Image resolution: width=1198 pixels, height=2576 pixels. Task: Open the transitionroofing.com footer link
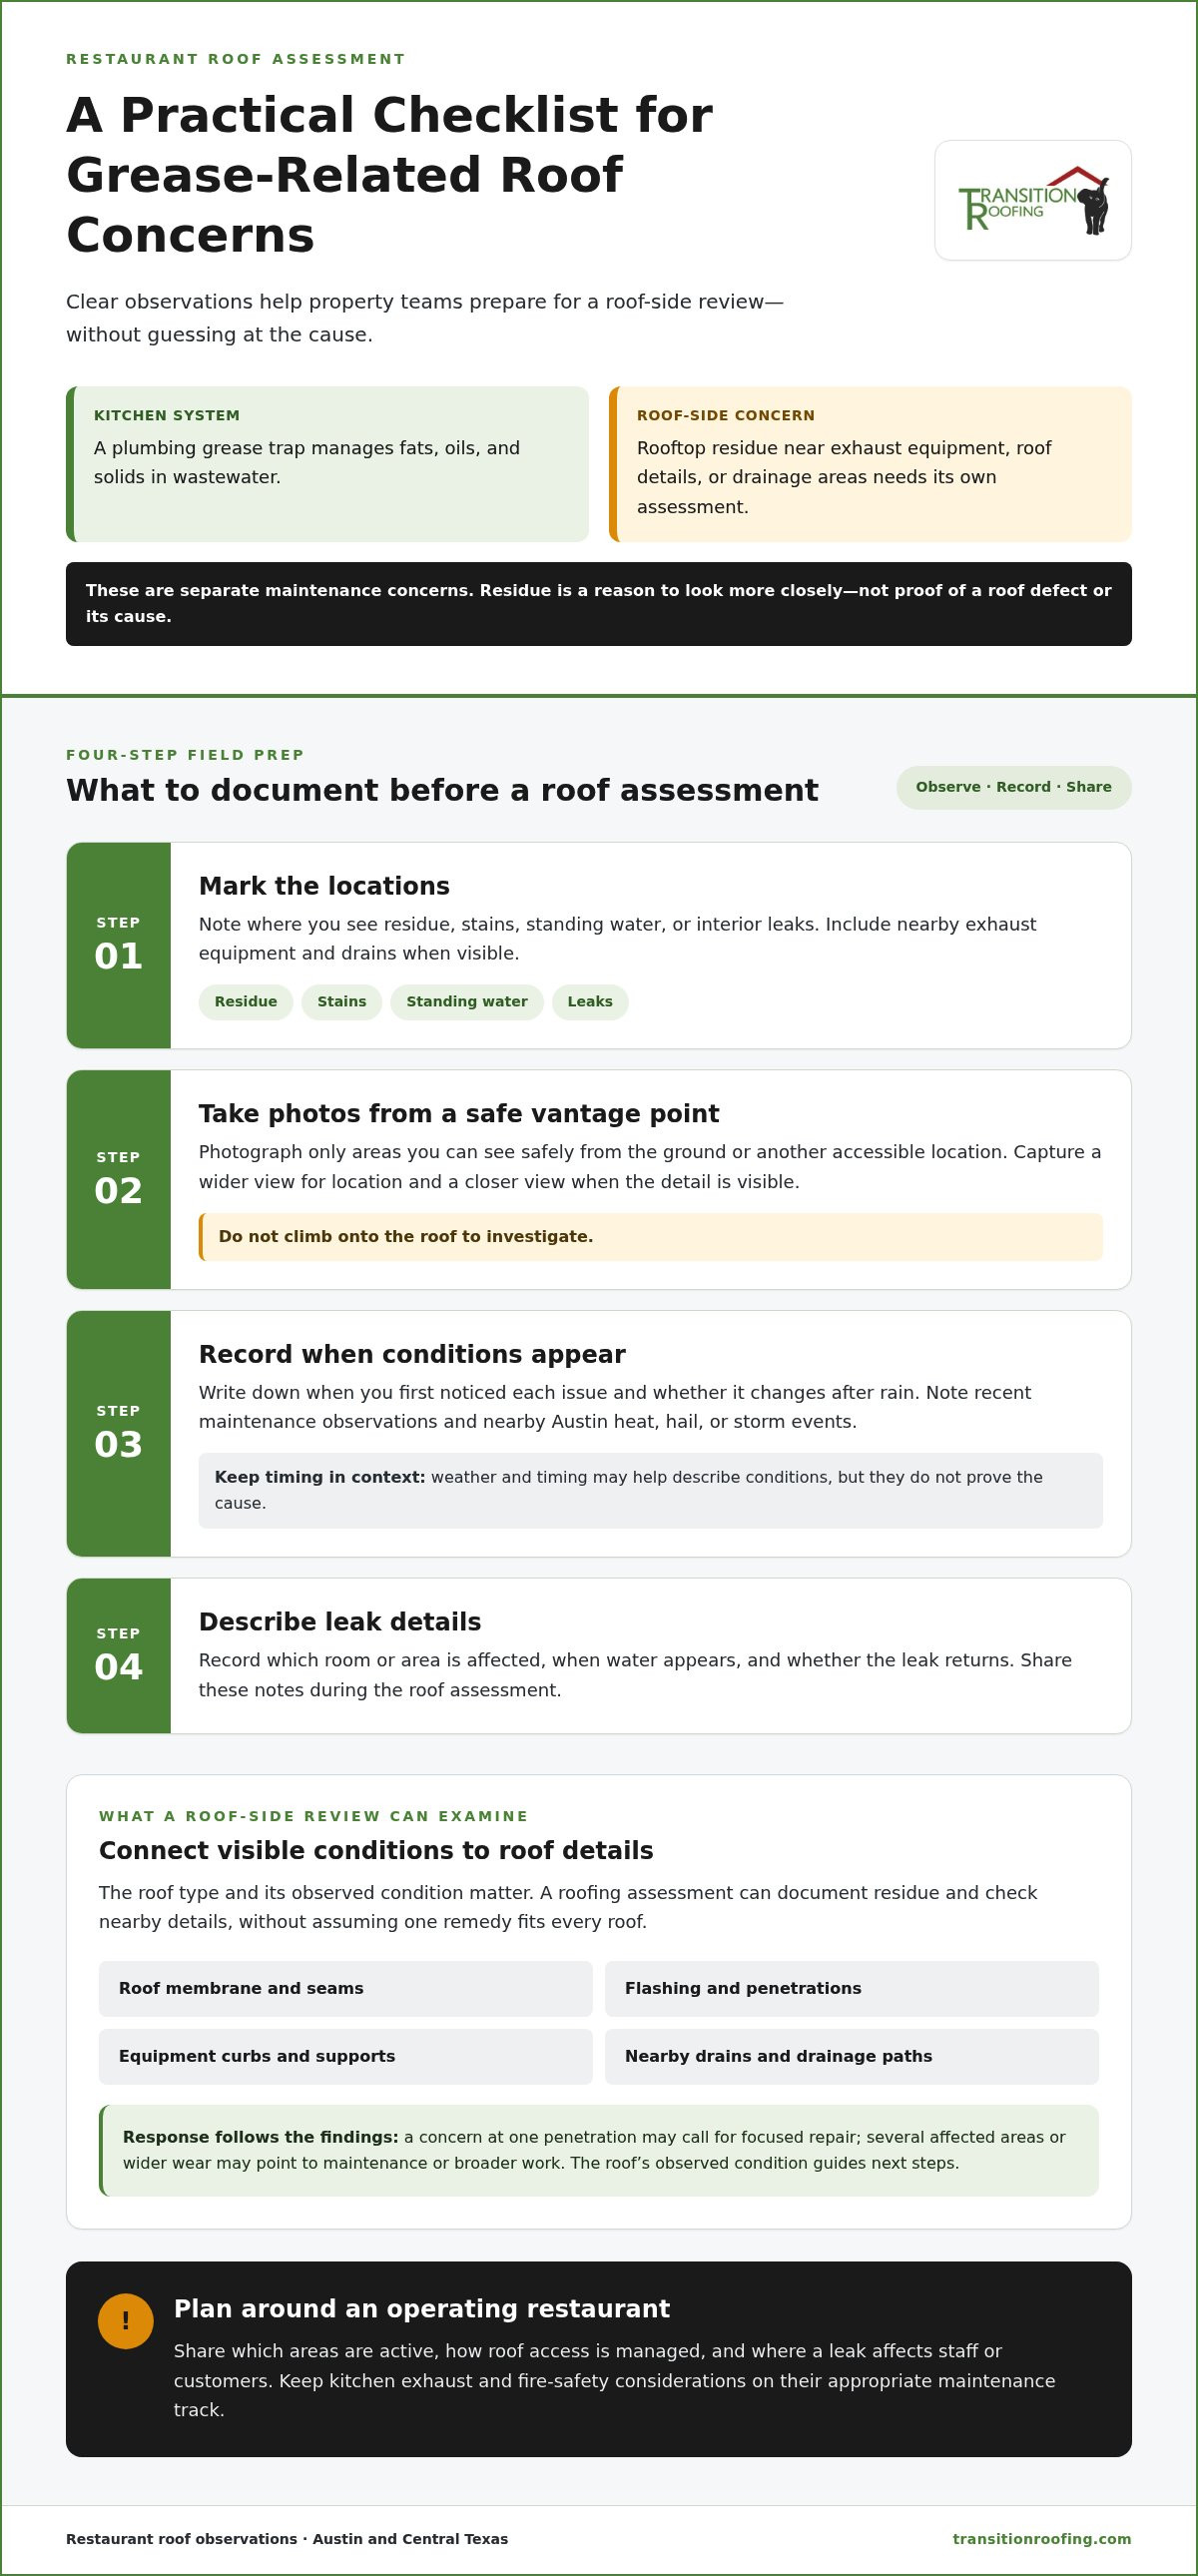1042,2539
